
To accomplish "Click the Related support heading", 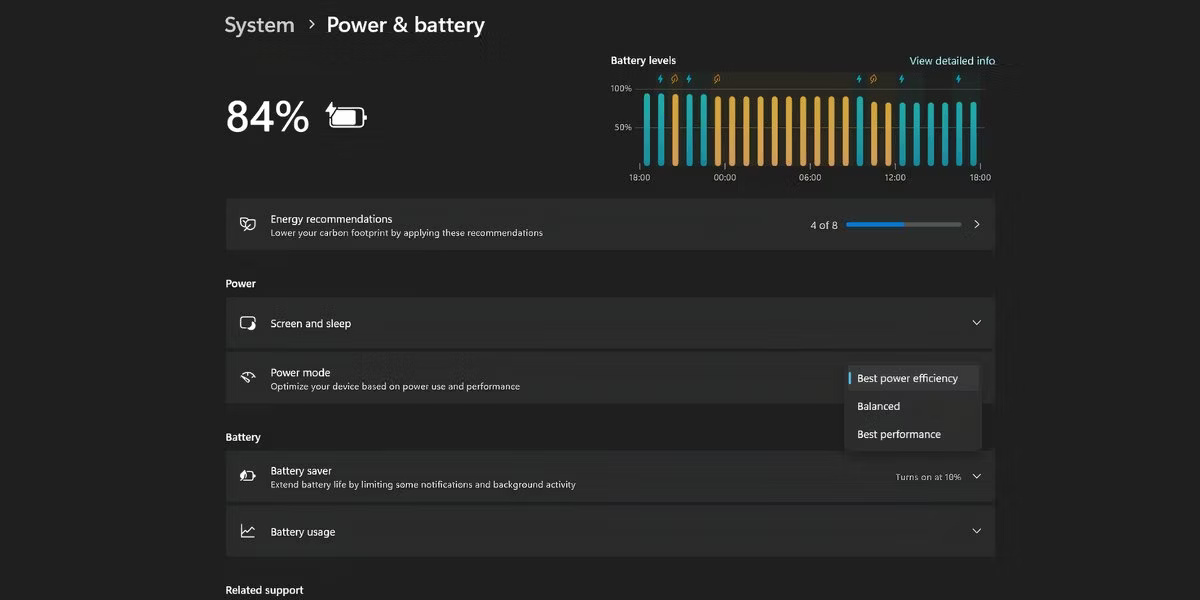I will coord(264,590).
